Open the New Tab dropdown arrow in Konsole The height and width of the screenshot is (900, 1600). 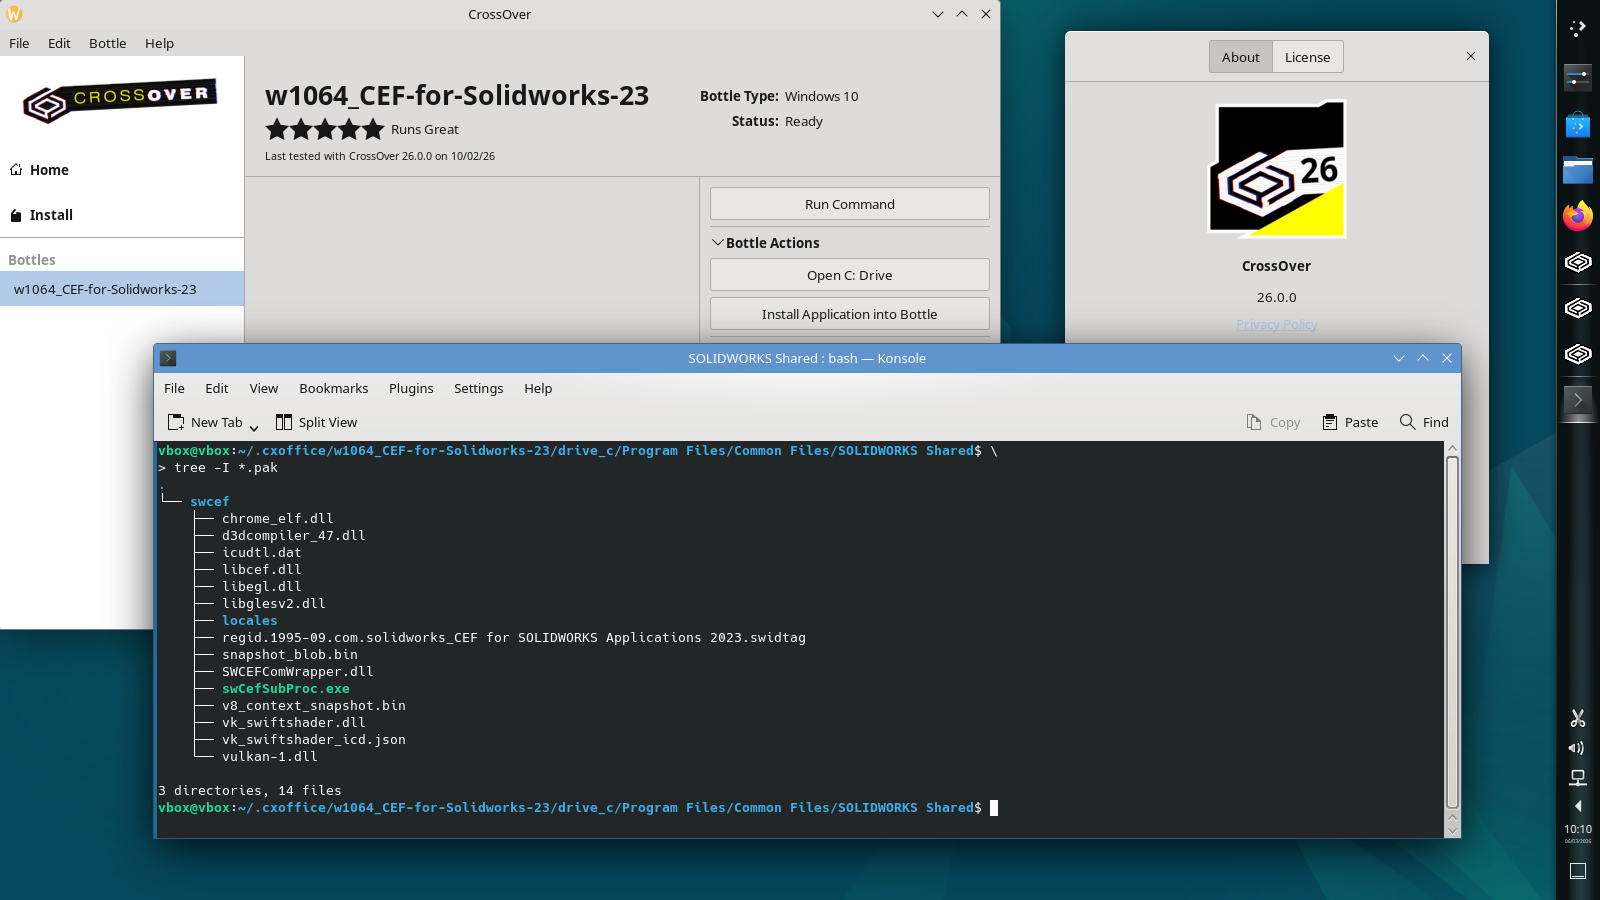[254, 427]
